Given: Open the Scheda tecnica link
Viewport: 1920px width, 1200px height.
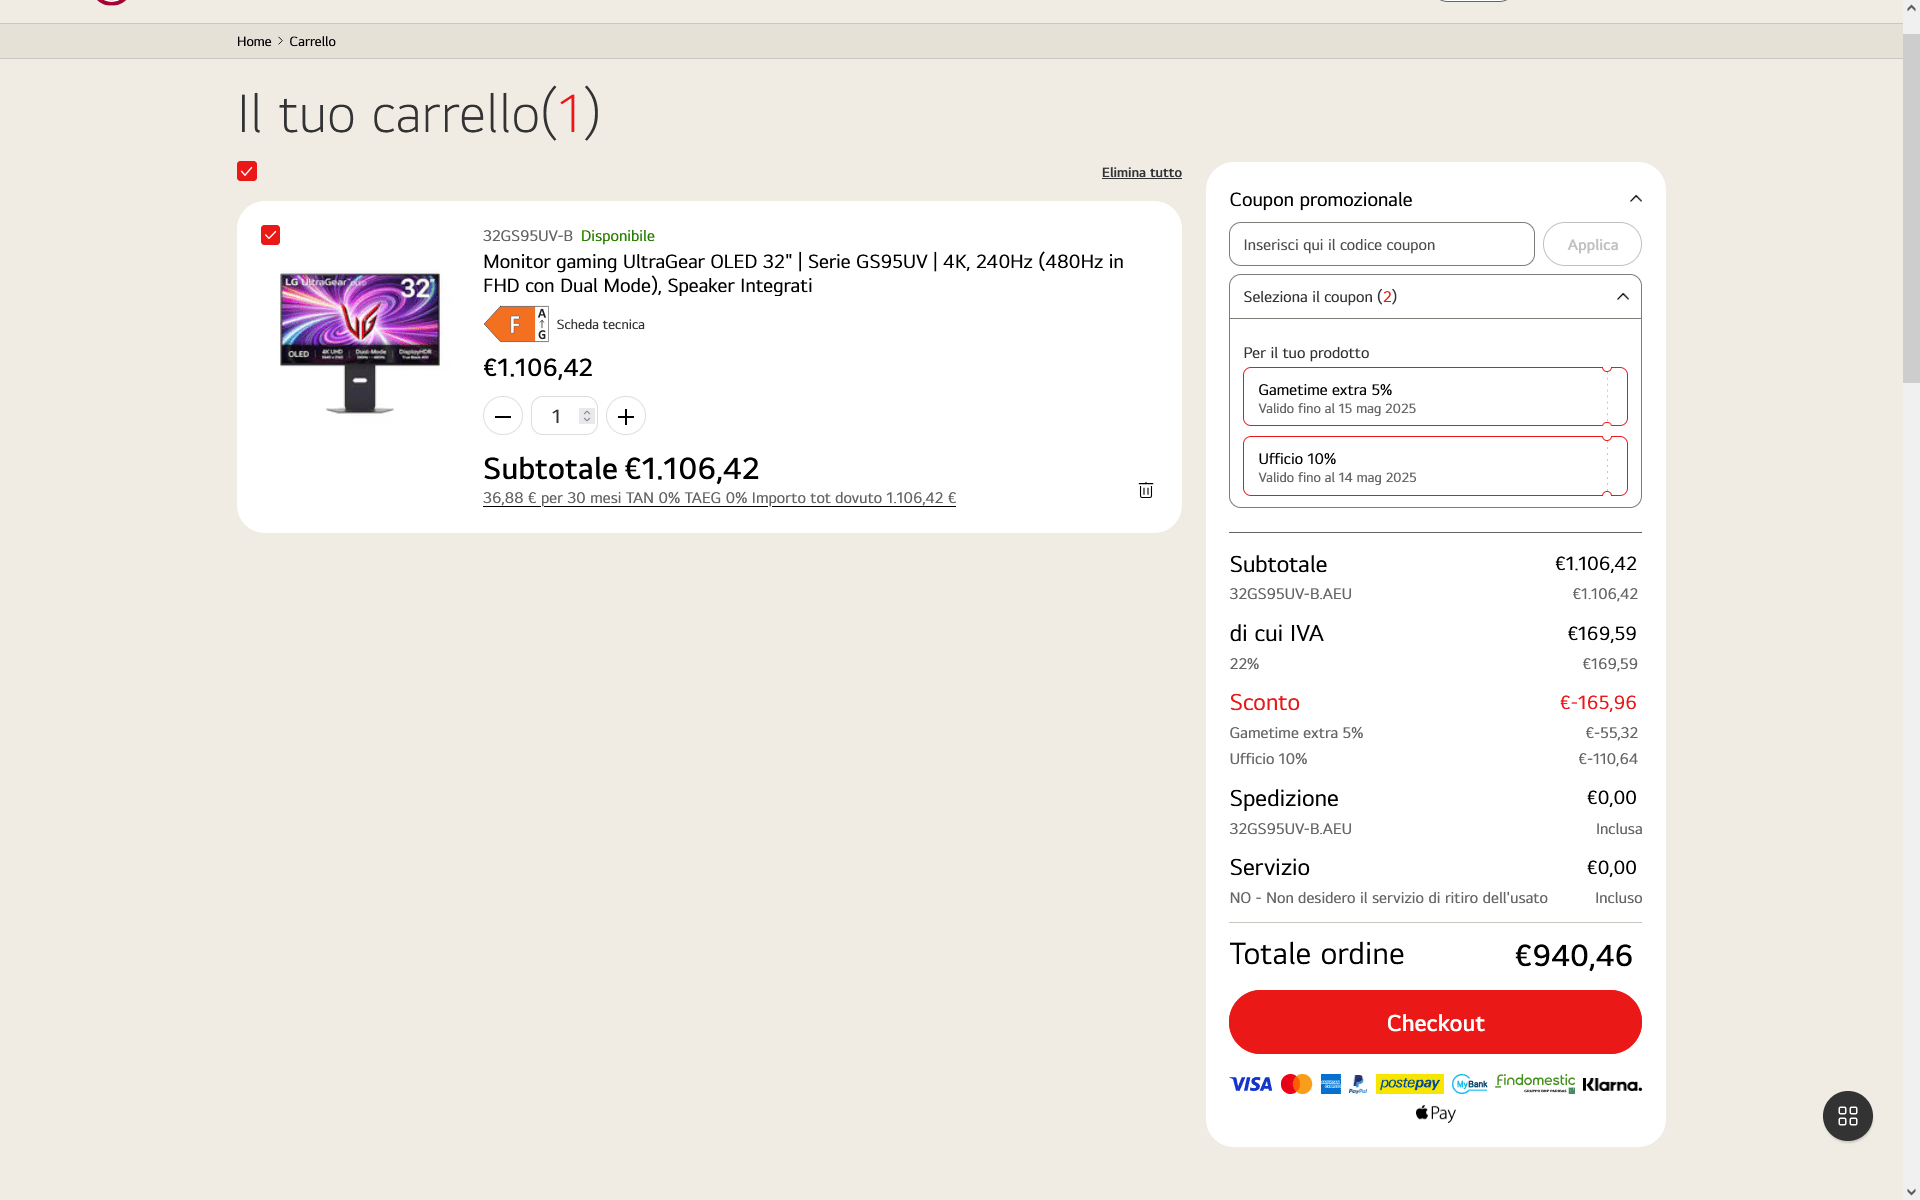Looking at the screenshot, I should pyautogui.click(x=600, y=324).
